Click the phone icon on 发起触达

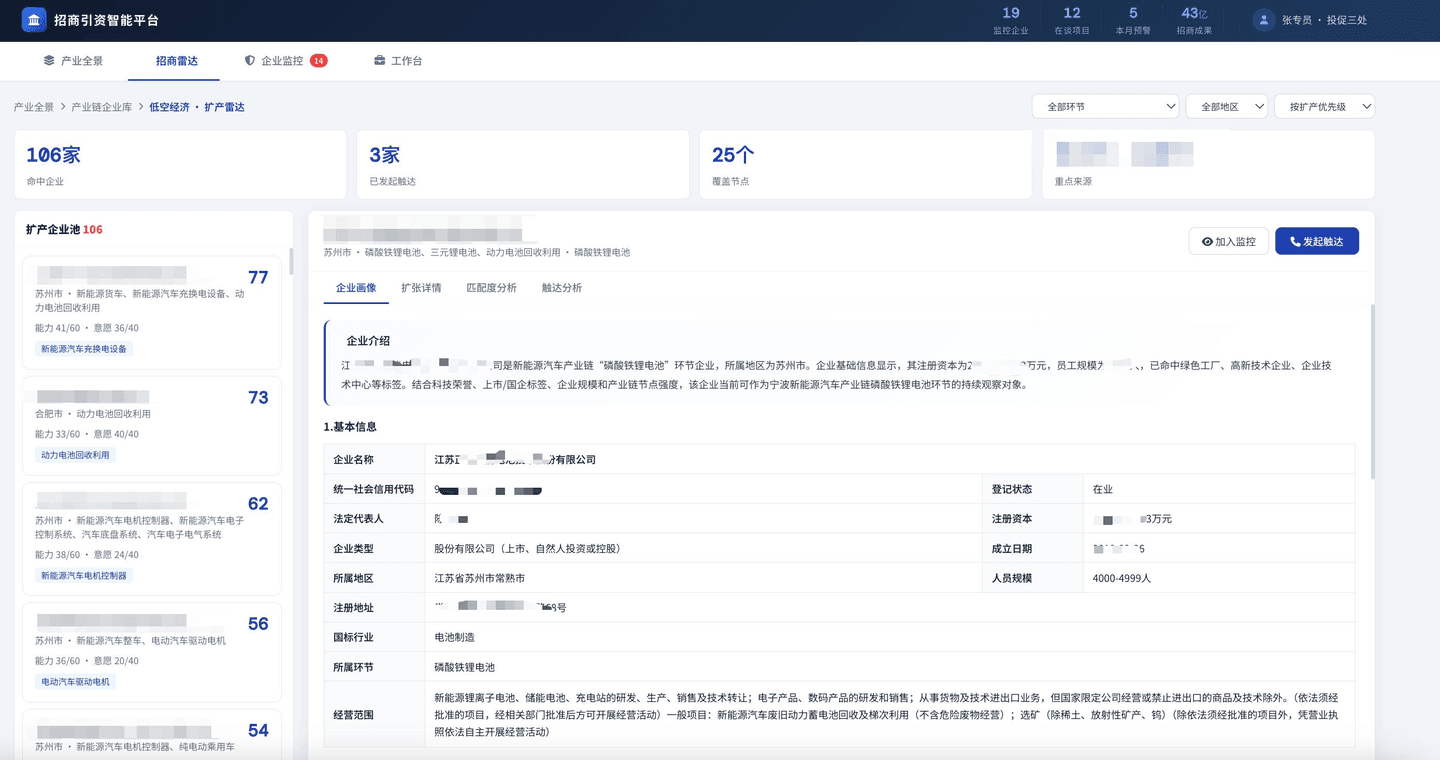(1295, 242)
